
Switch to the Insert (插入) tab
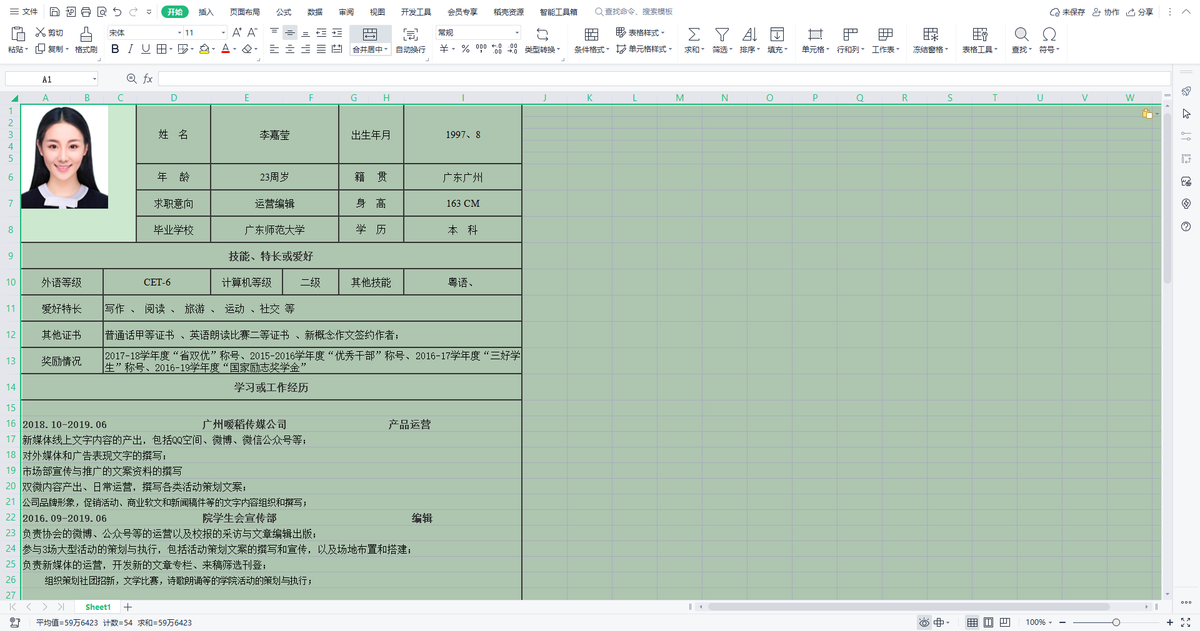[x=206, y=12]
